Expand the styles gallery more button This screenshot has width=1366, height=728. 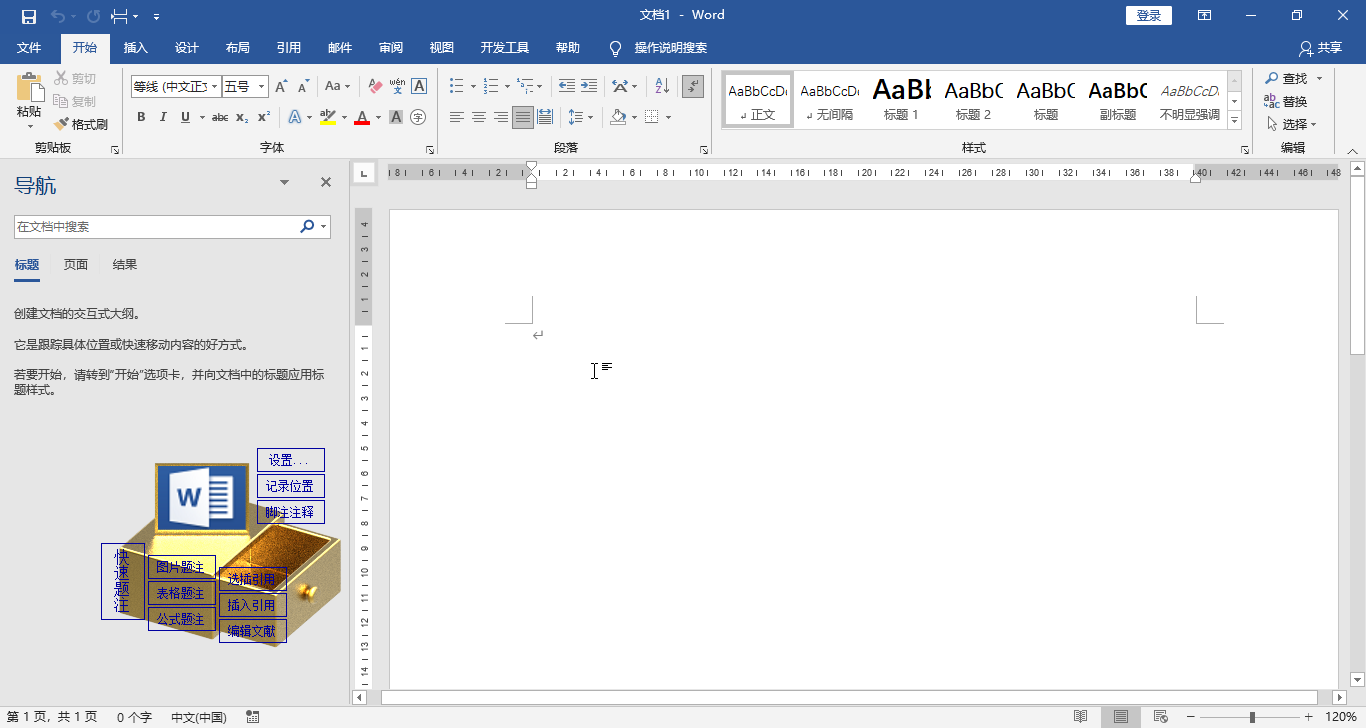click(1235, 121)
